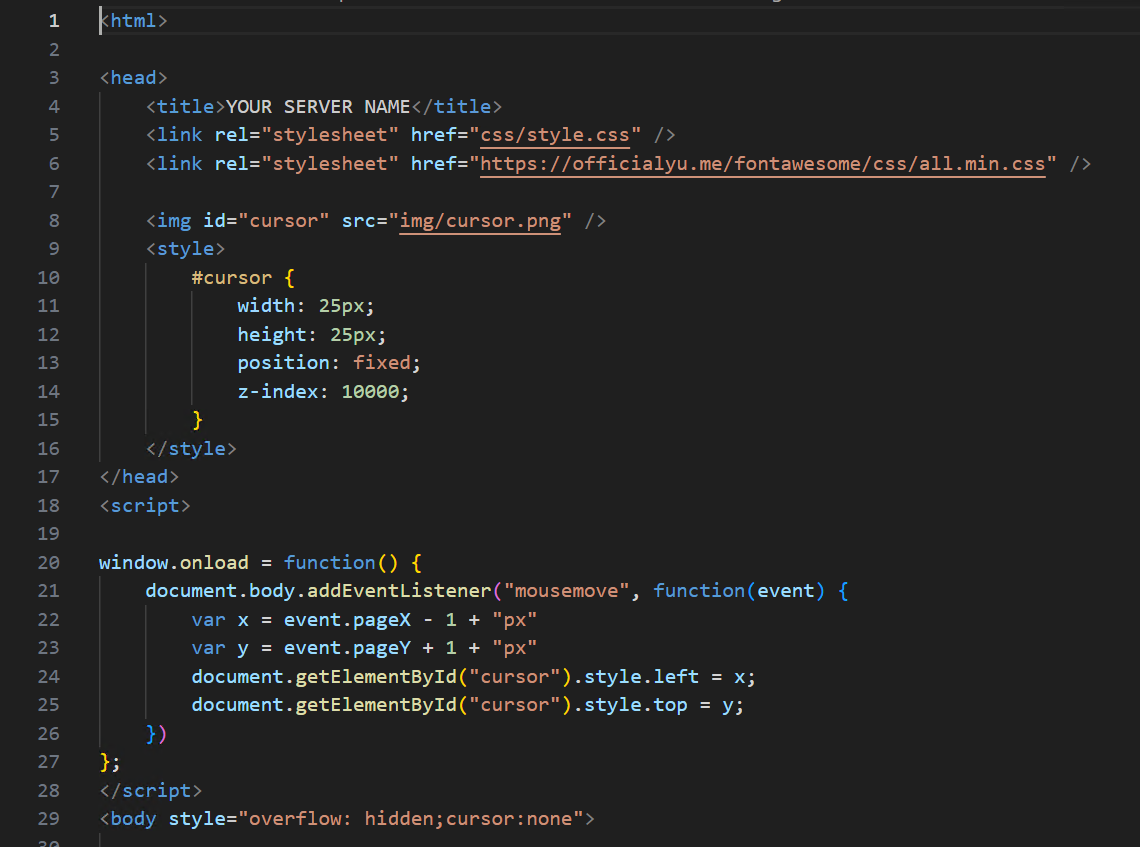The height and width of the screenshot is (847, 1140).
Task: Click the body tag's style attribute value
Action: point(410,819)
